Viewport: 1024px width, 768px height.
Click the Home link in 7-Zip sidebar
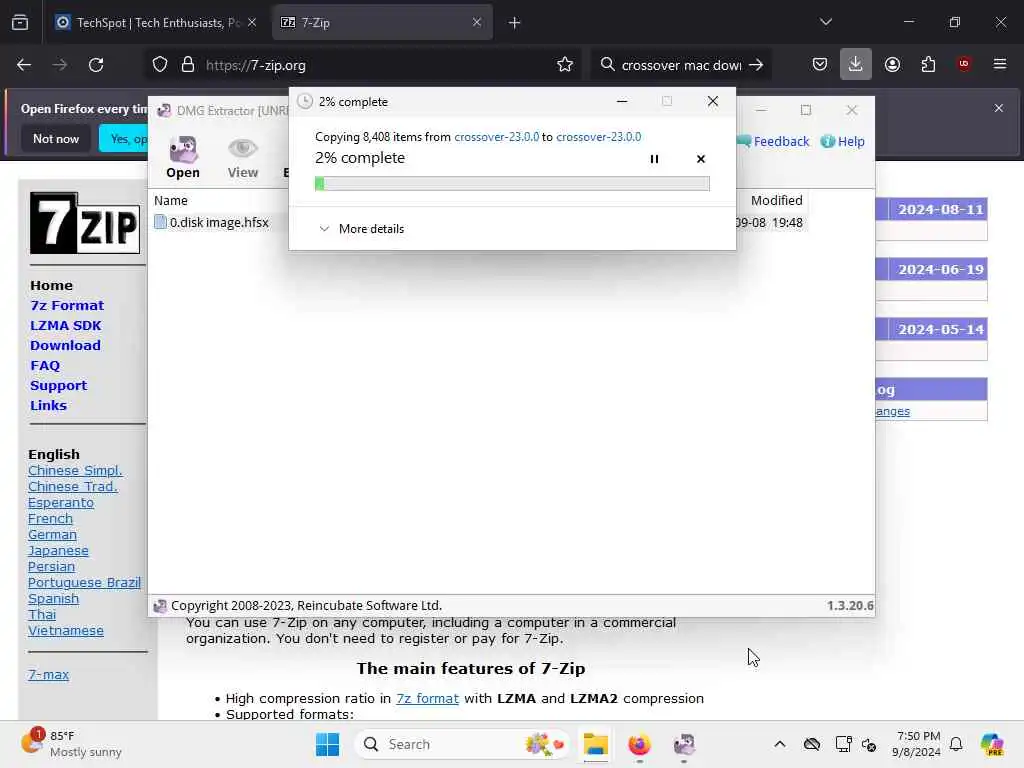click(x=52, y=285)
